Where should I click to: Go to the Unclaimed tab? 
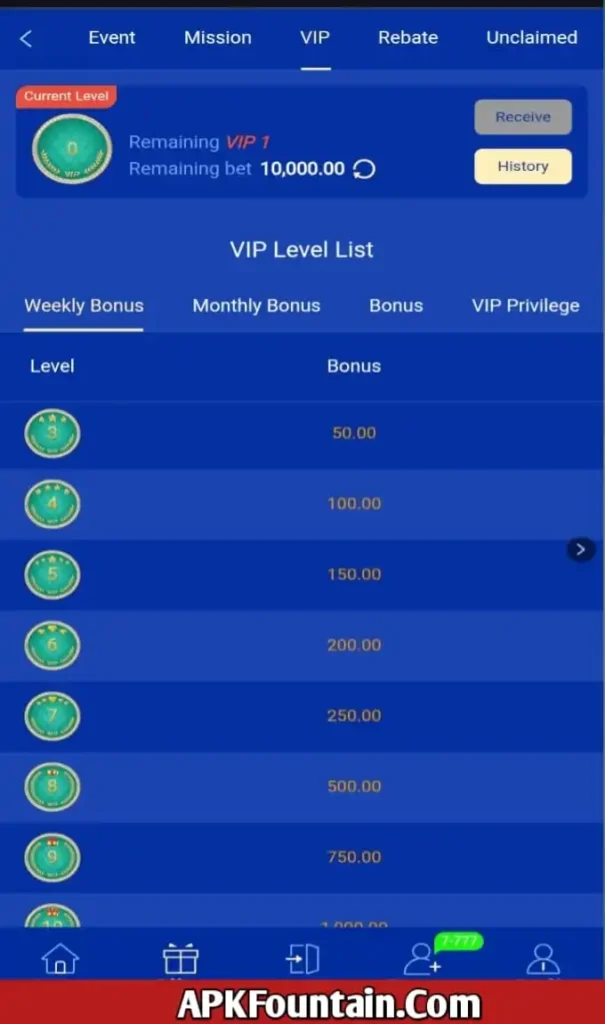[531, 38]
